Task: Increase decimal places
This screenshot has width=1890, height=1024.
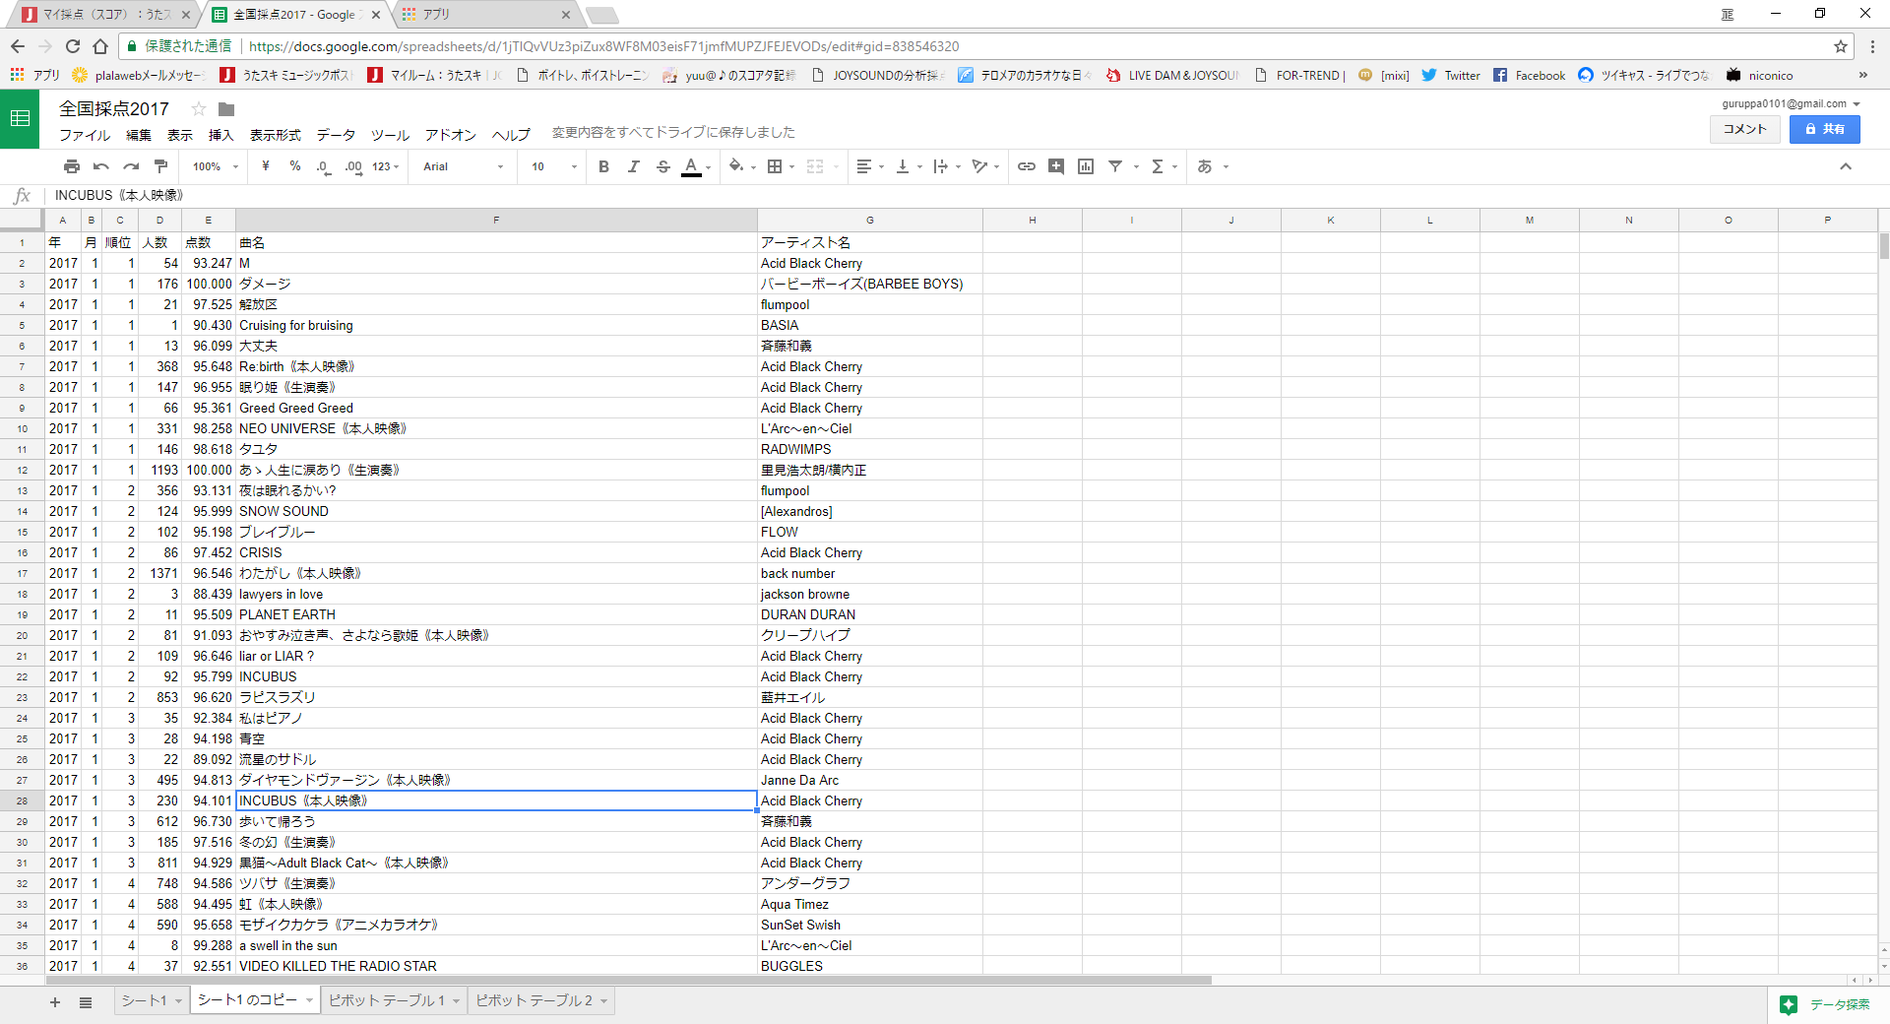Action: (x=353, y=167)
